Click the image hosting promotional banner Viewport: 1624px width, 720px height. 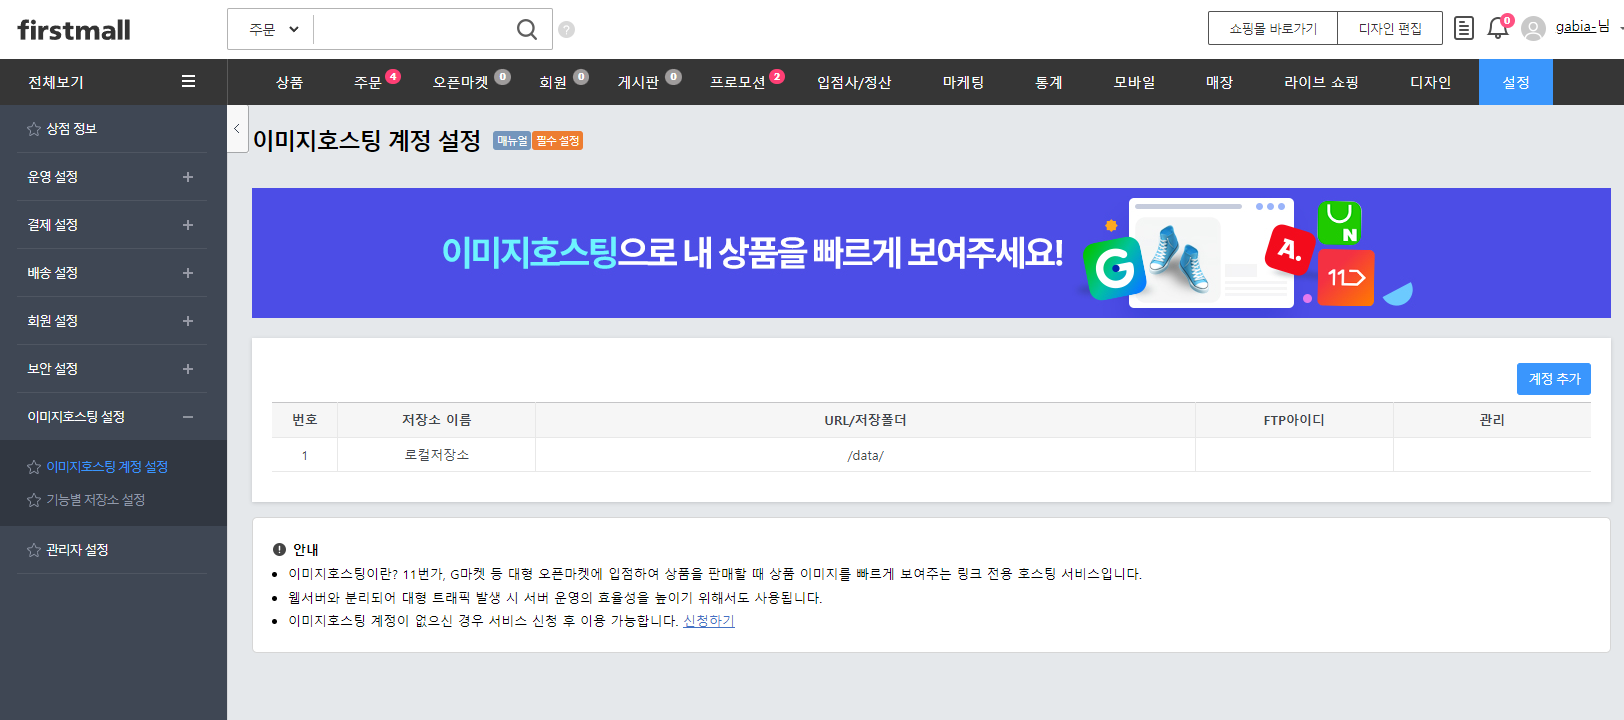[930, 253]
